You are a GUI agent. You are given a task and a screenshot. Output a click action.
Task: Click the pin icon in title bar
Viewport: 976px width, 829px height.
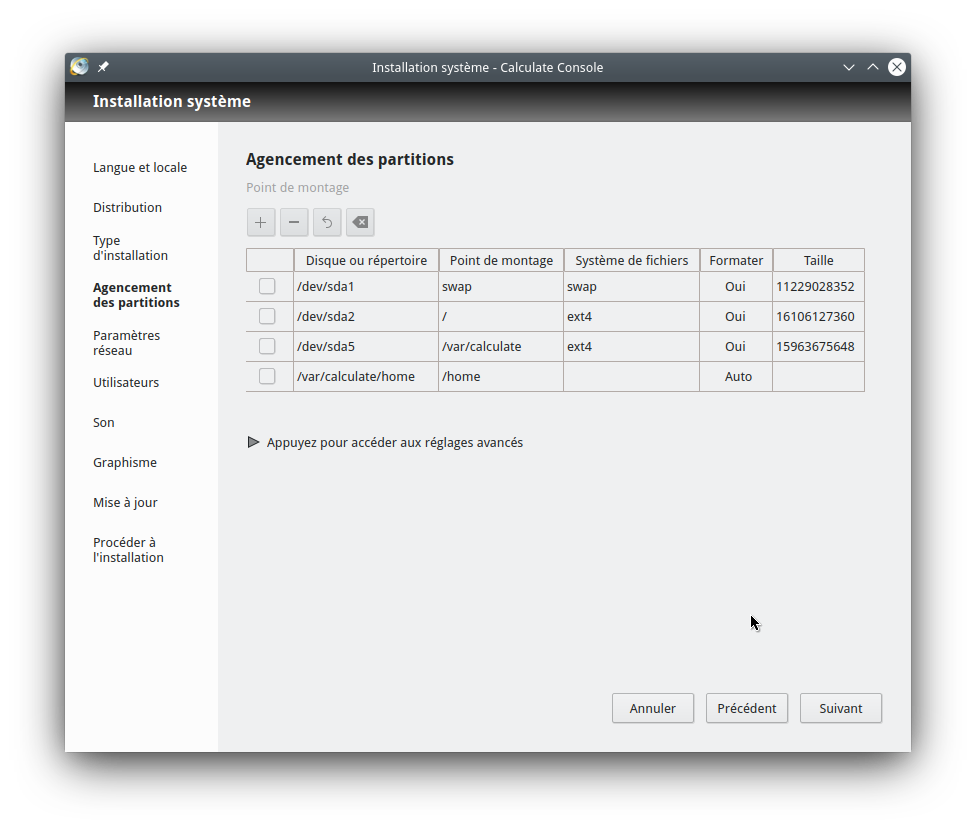103,67
